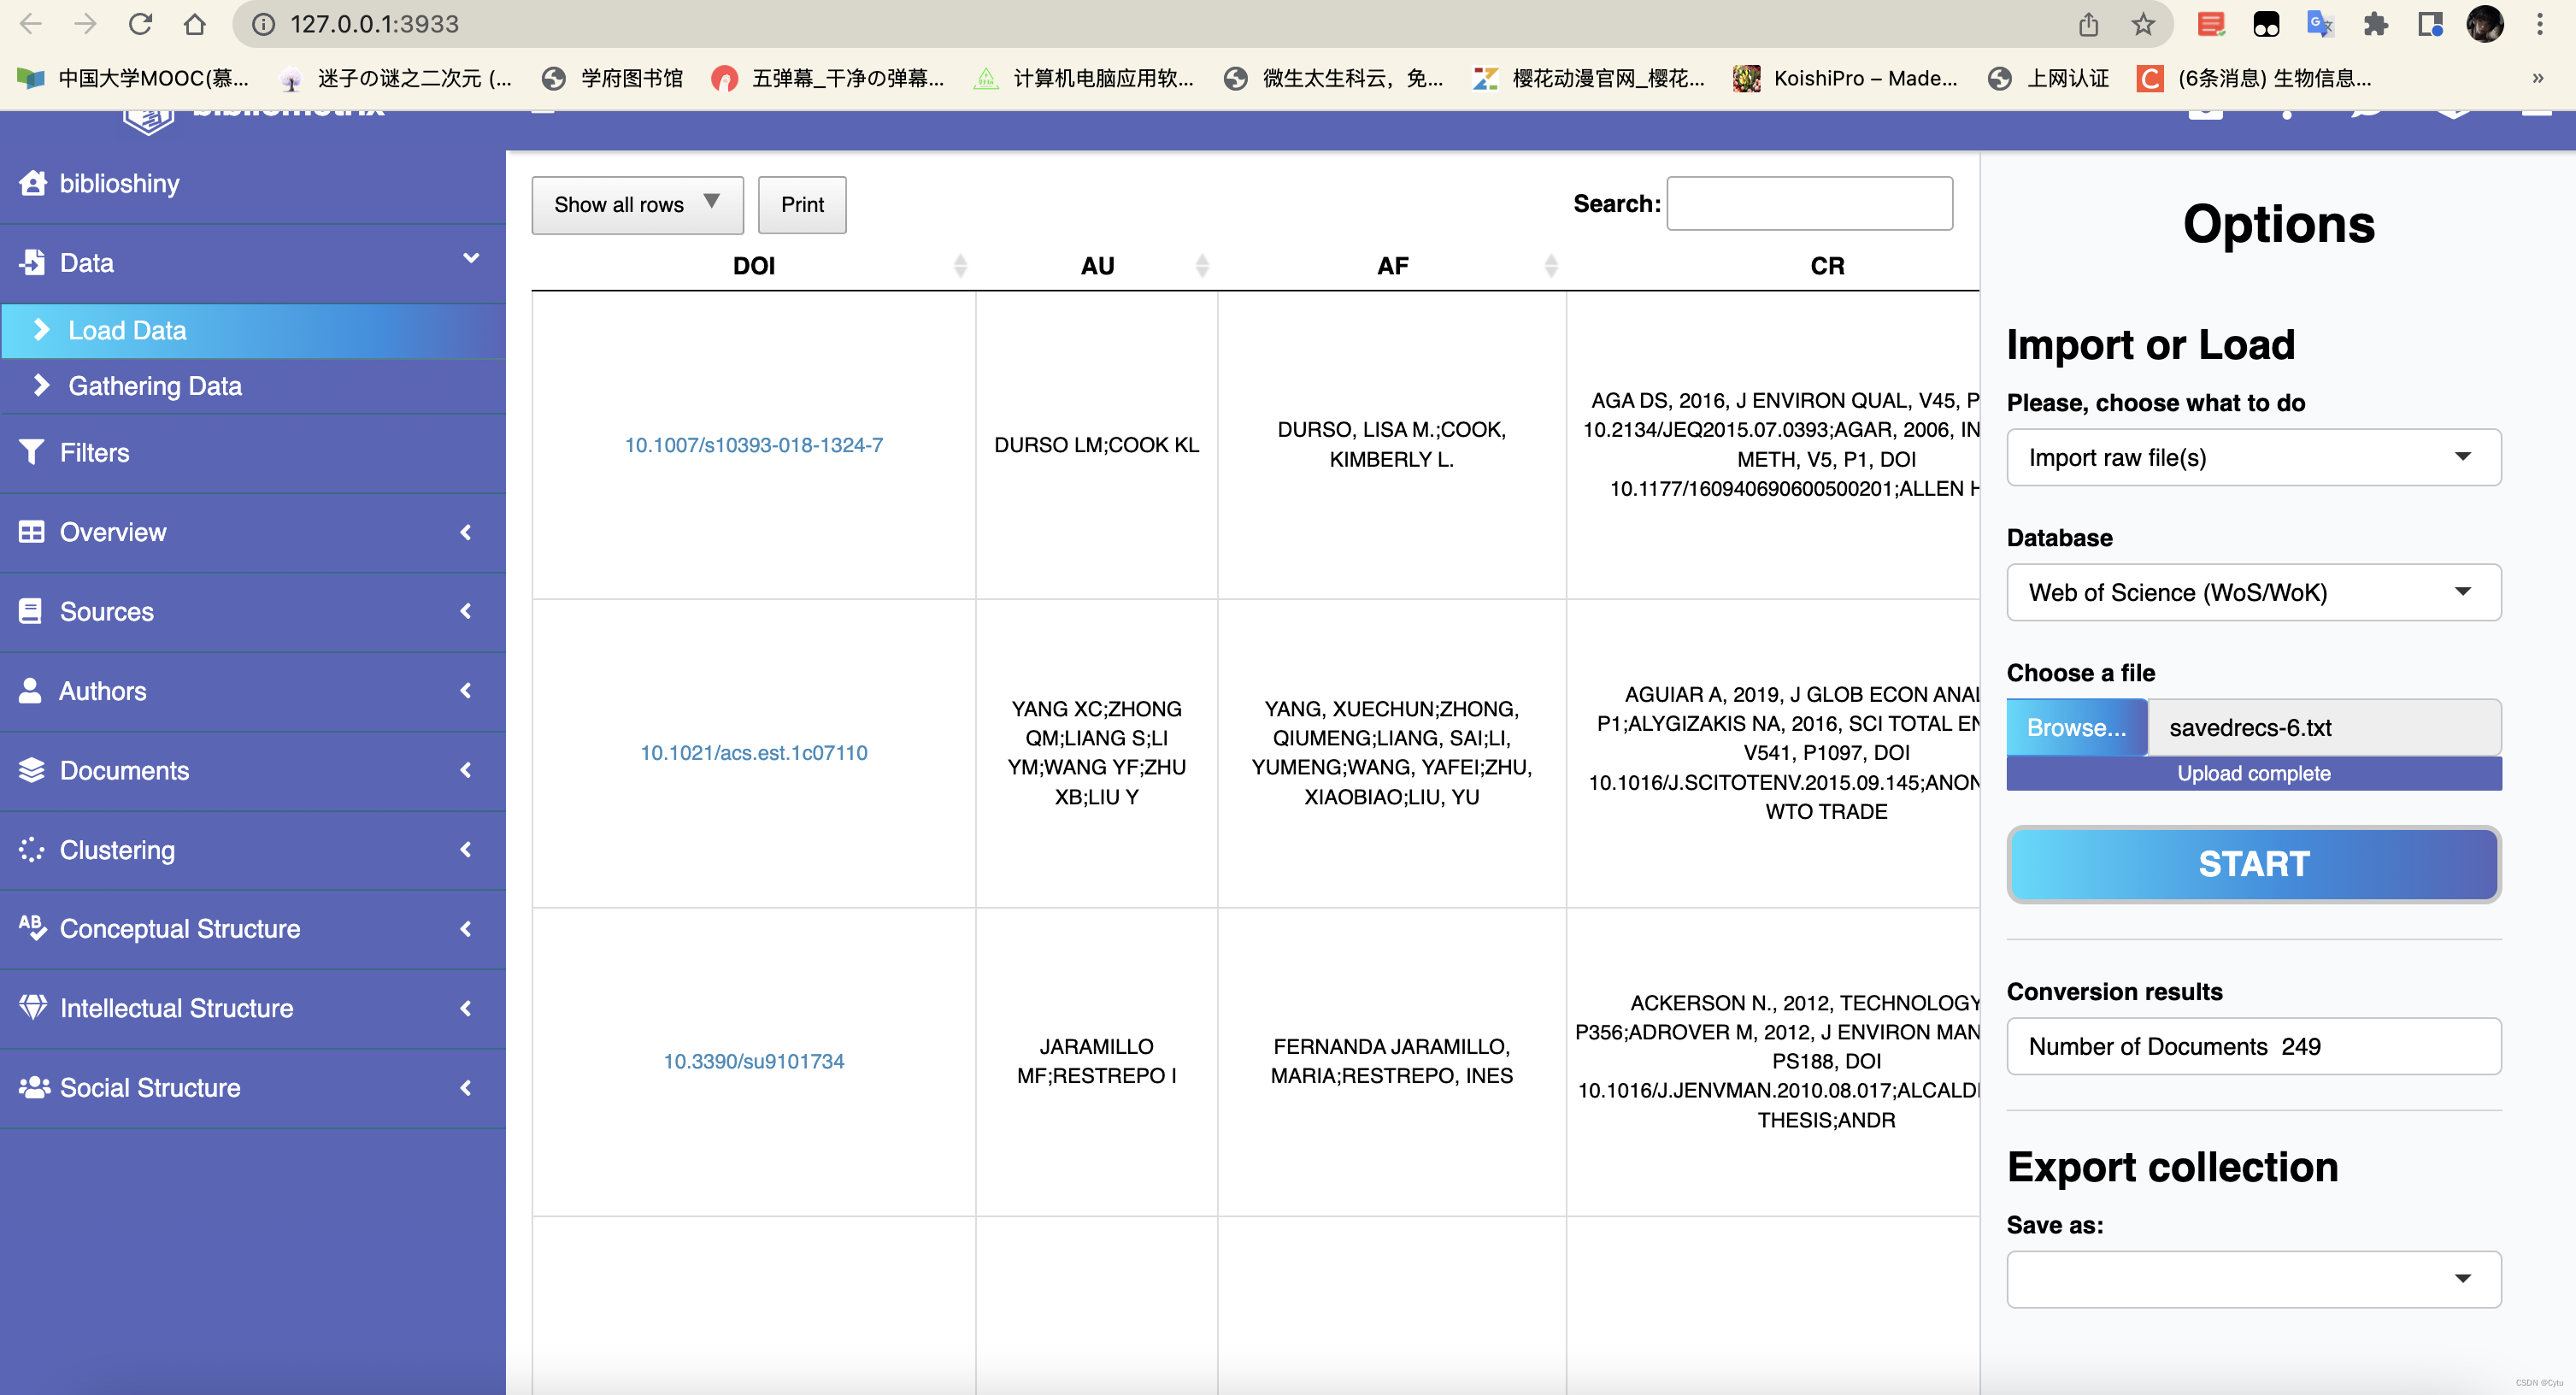Image resolution: width=2576 pixels, height=1395 pixels.
Task: Select the Load Data menu item
Action: (x=126, y=330)
